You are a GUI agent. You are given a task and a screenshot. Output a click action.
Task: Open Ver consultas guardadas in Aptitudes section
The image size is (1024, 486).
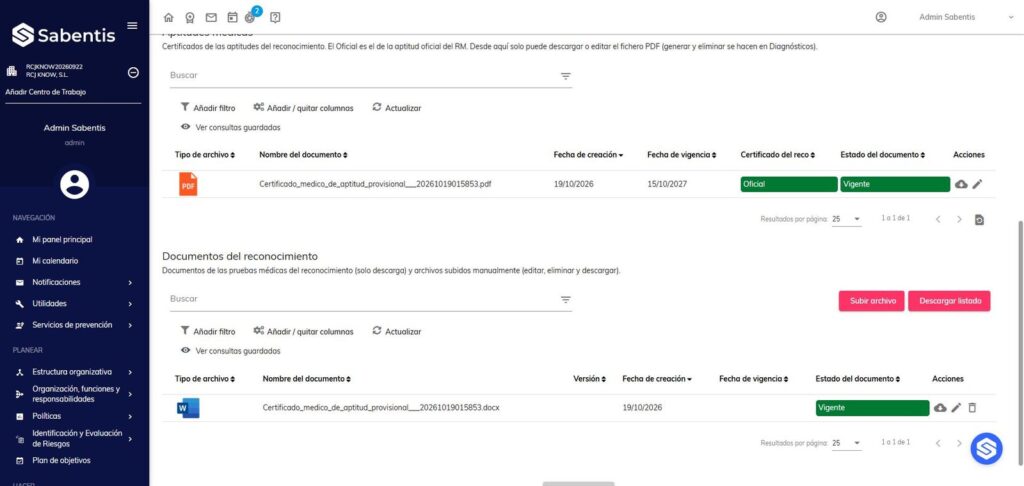pyautogui.click(x=231, y=128)
